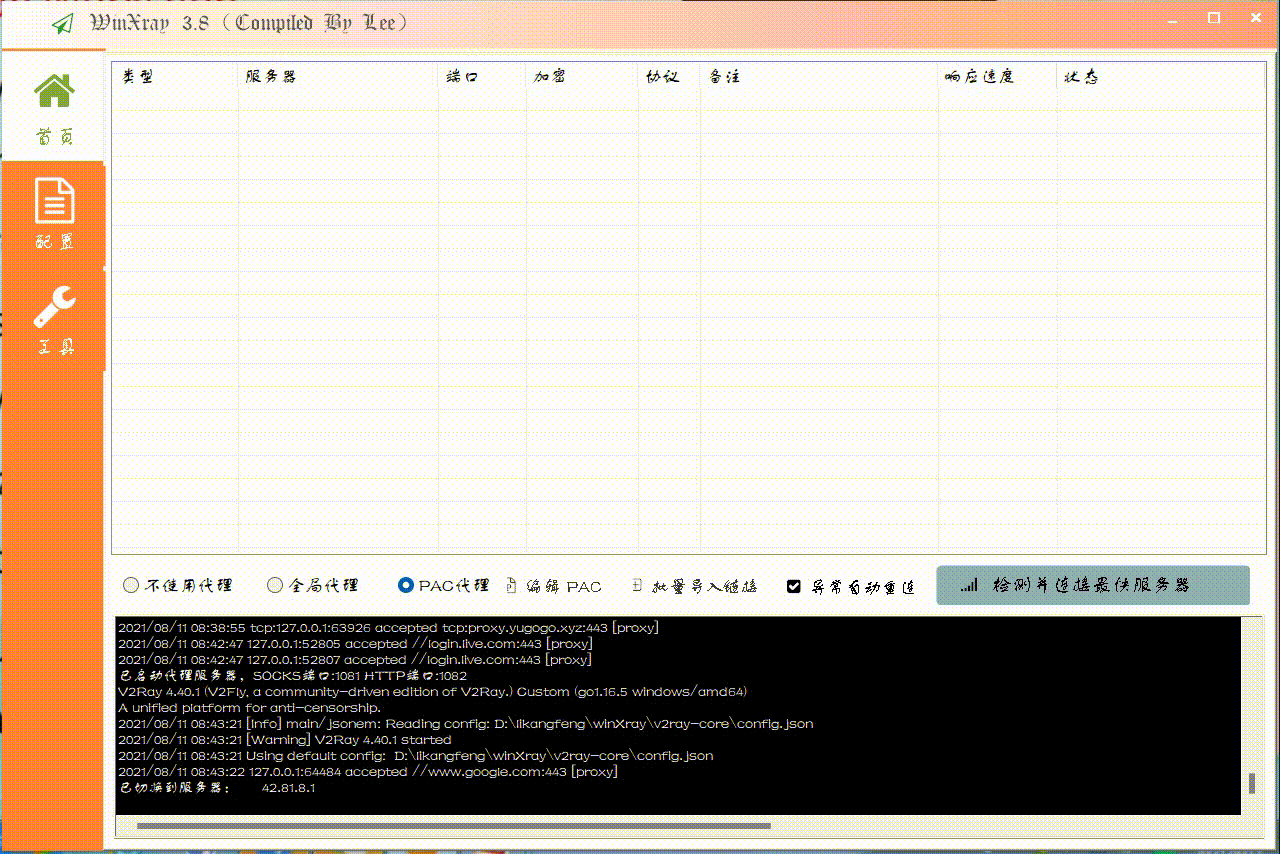This screenshot has width=1280, height=854.
Task: Click 'A unified platform for anti-censorship.' line
Action: coord(249,708)
